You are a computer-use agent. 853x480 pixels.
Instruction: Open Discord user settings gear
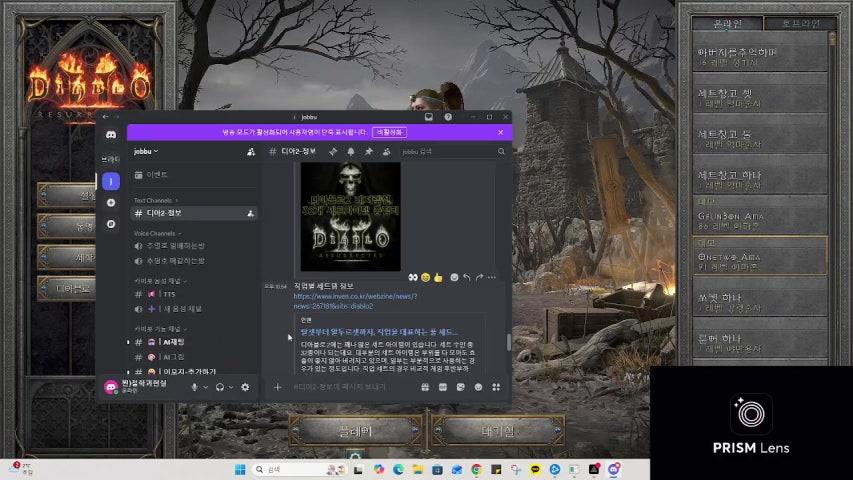coord(245,387)
